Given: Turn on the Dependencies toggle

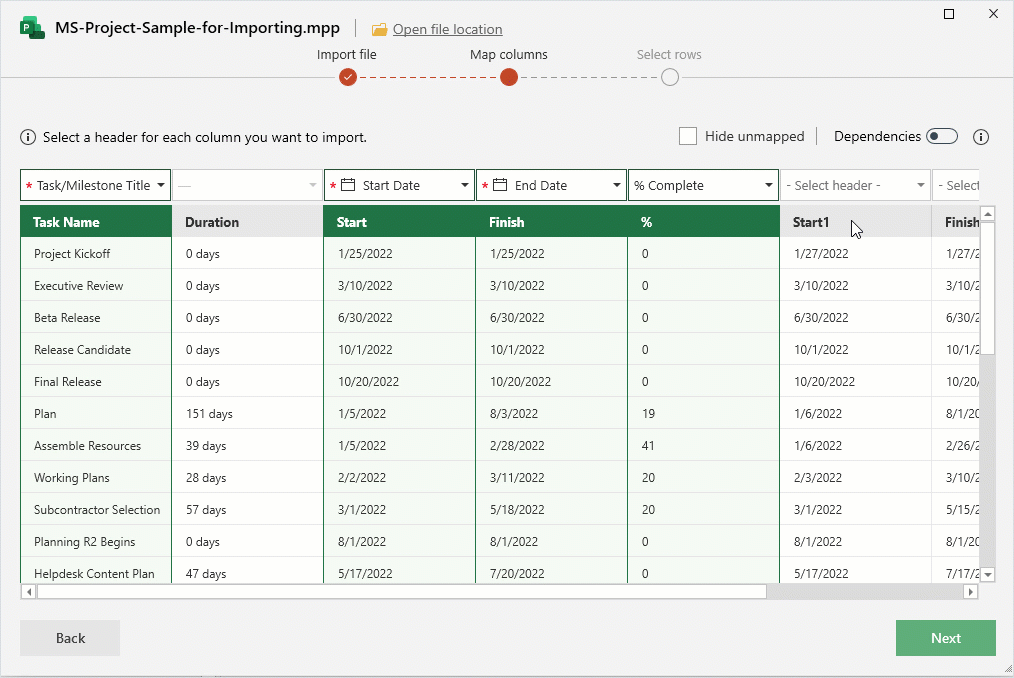Looking at the screenshot, I should (941, 136).
